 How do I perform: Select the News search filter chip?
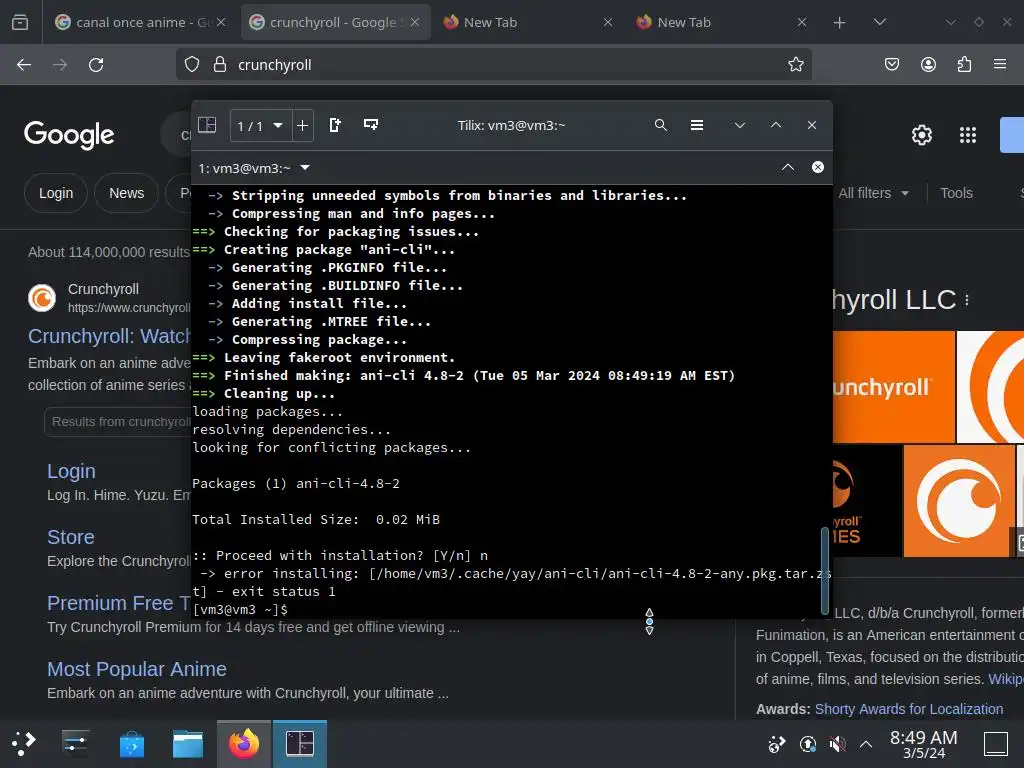127,193
